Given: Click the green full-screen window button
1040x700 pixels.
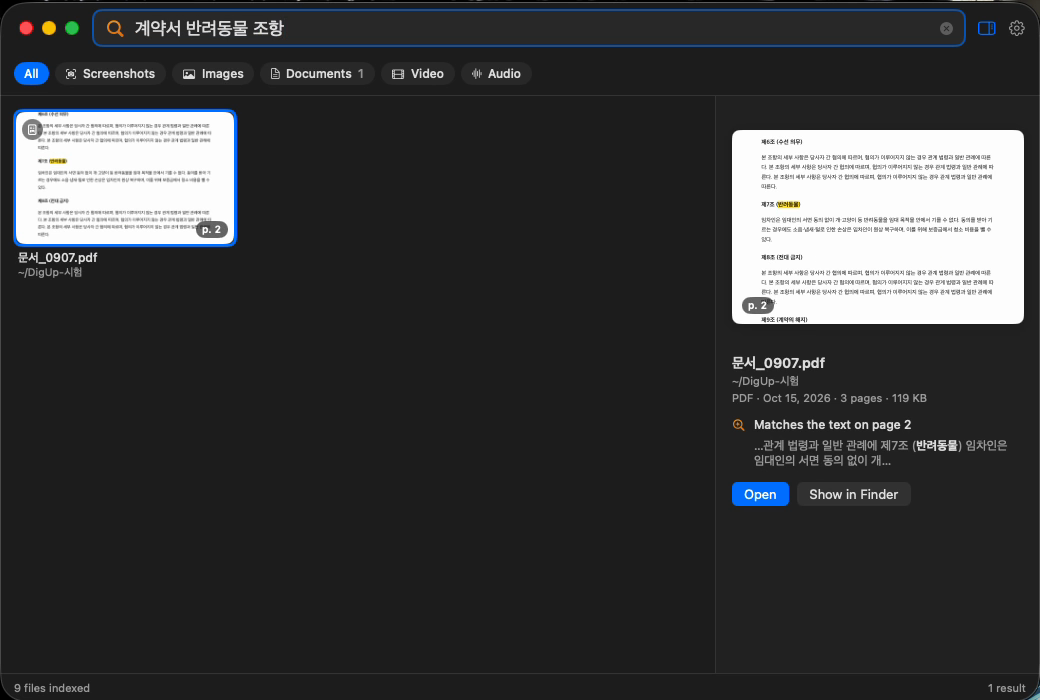Looking at the screenshot, I should pos(72,28).
